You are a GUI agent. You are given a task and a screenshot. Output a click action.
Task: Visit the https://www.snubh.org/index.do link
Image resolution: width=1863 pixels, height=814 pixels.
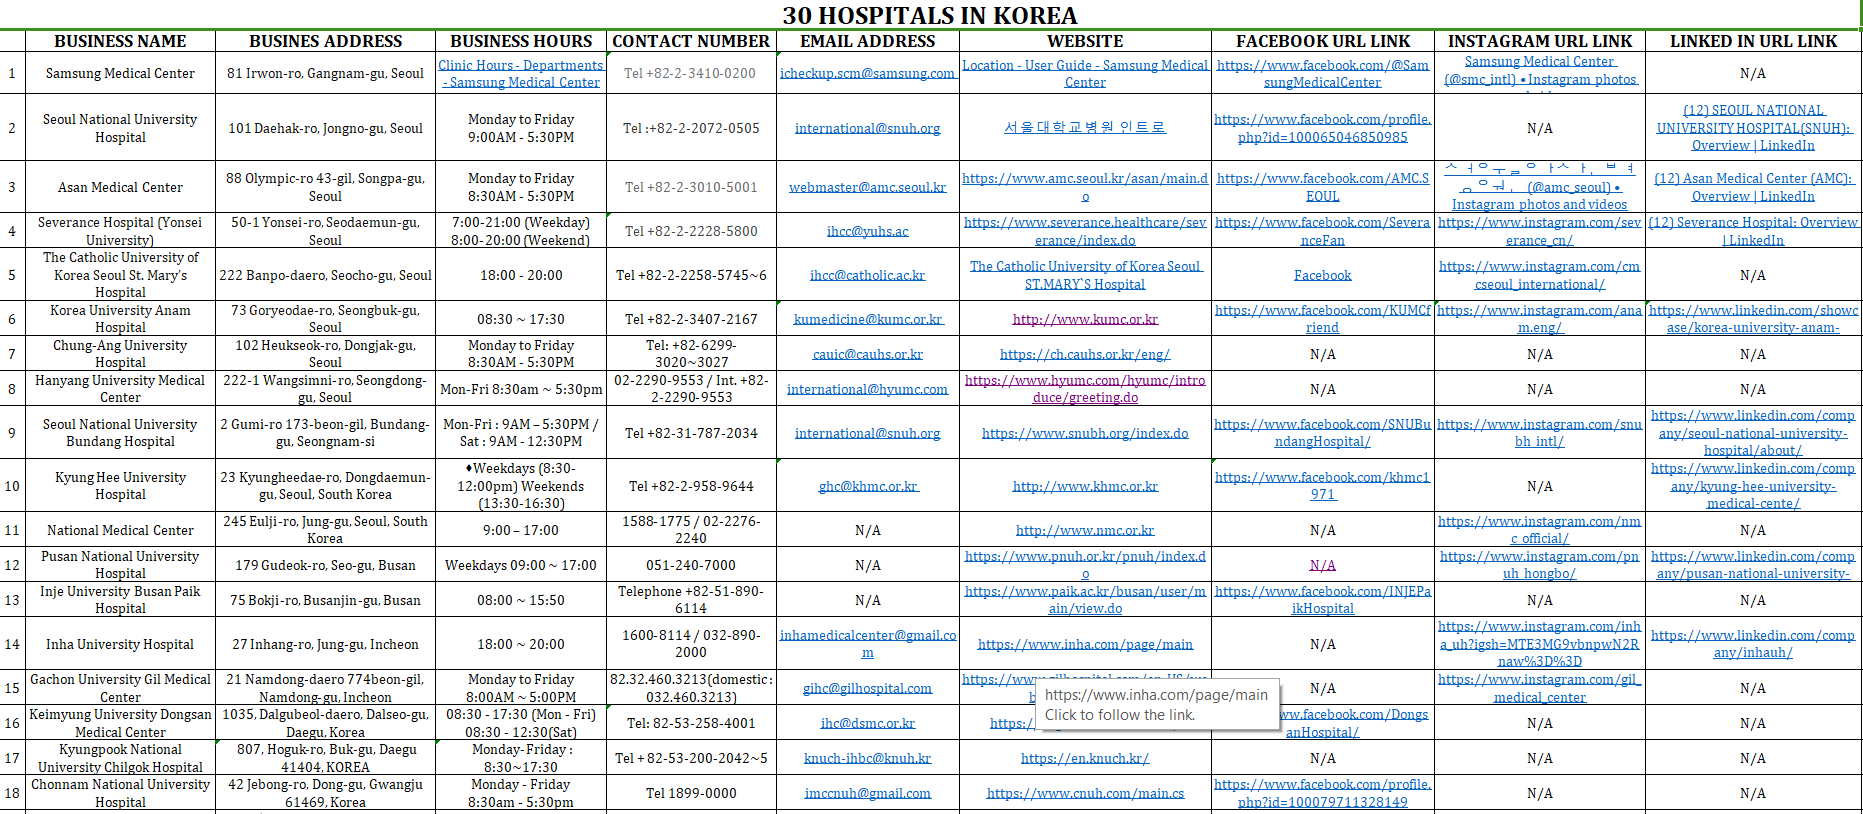[x=1085, y=433]
